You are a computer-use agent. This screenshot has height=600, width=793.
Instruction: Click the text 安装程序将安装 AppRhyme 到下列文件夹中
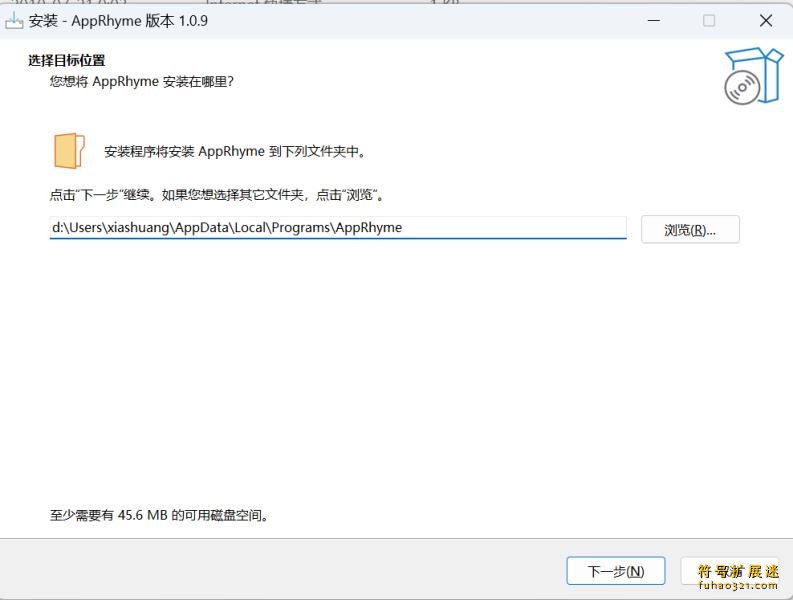[x=235, y=151]
